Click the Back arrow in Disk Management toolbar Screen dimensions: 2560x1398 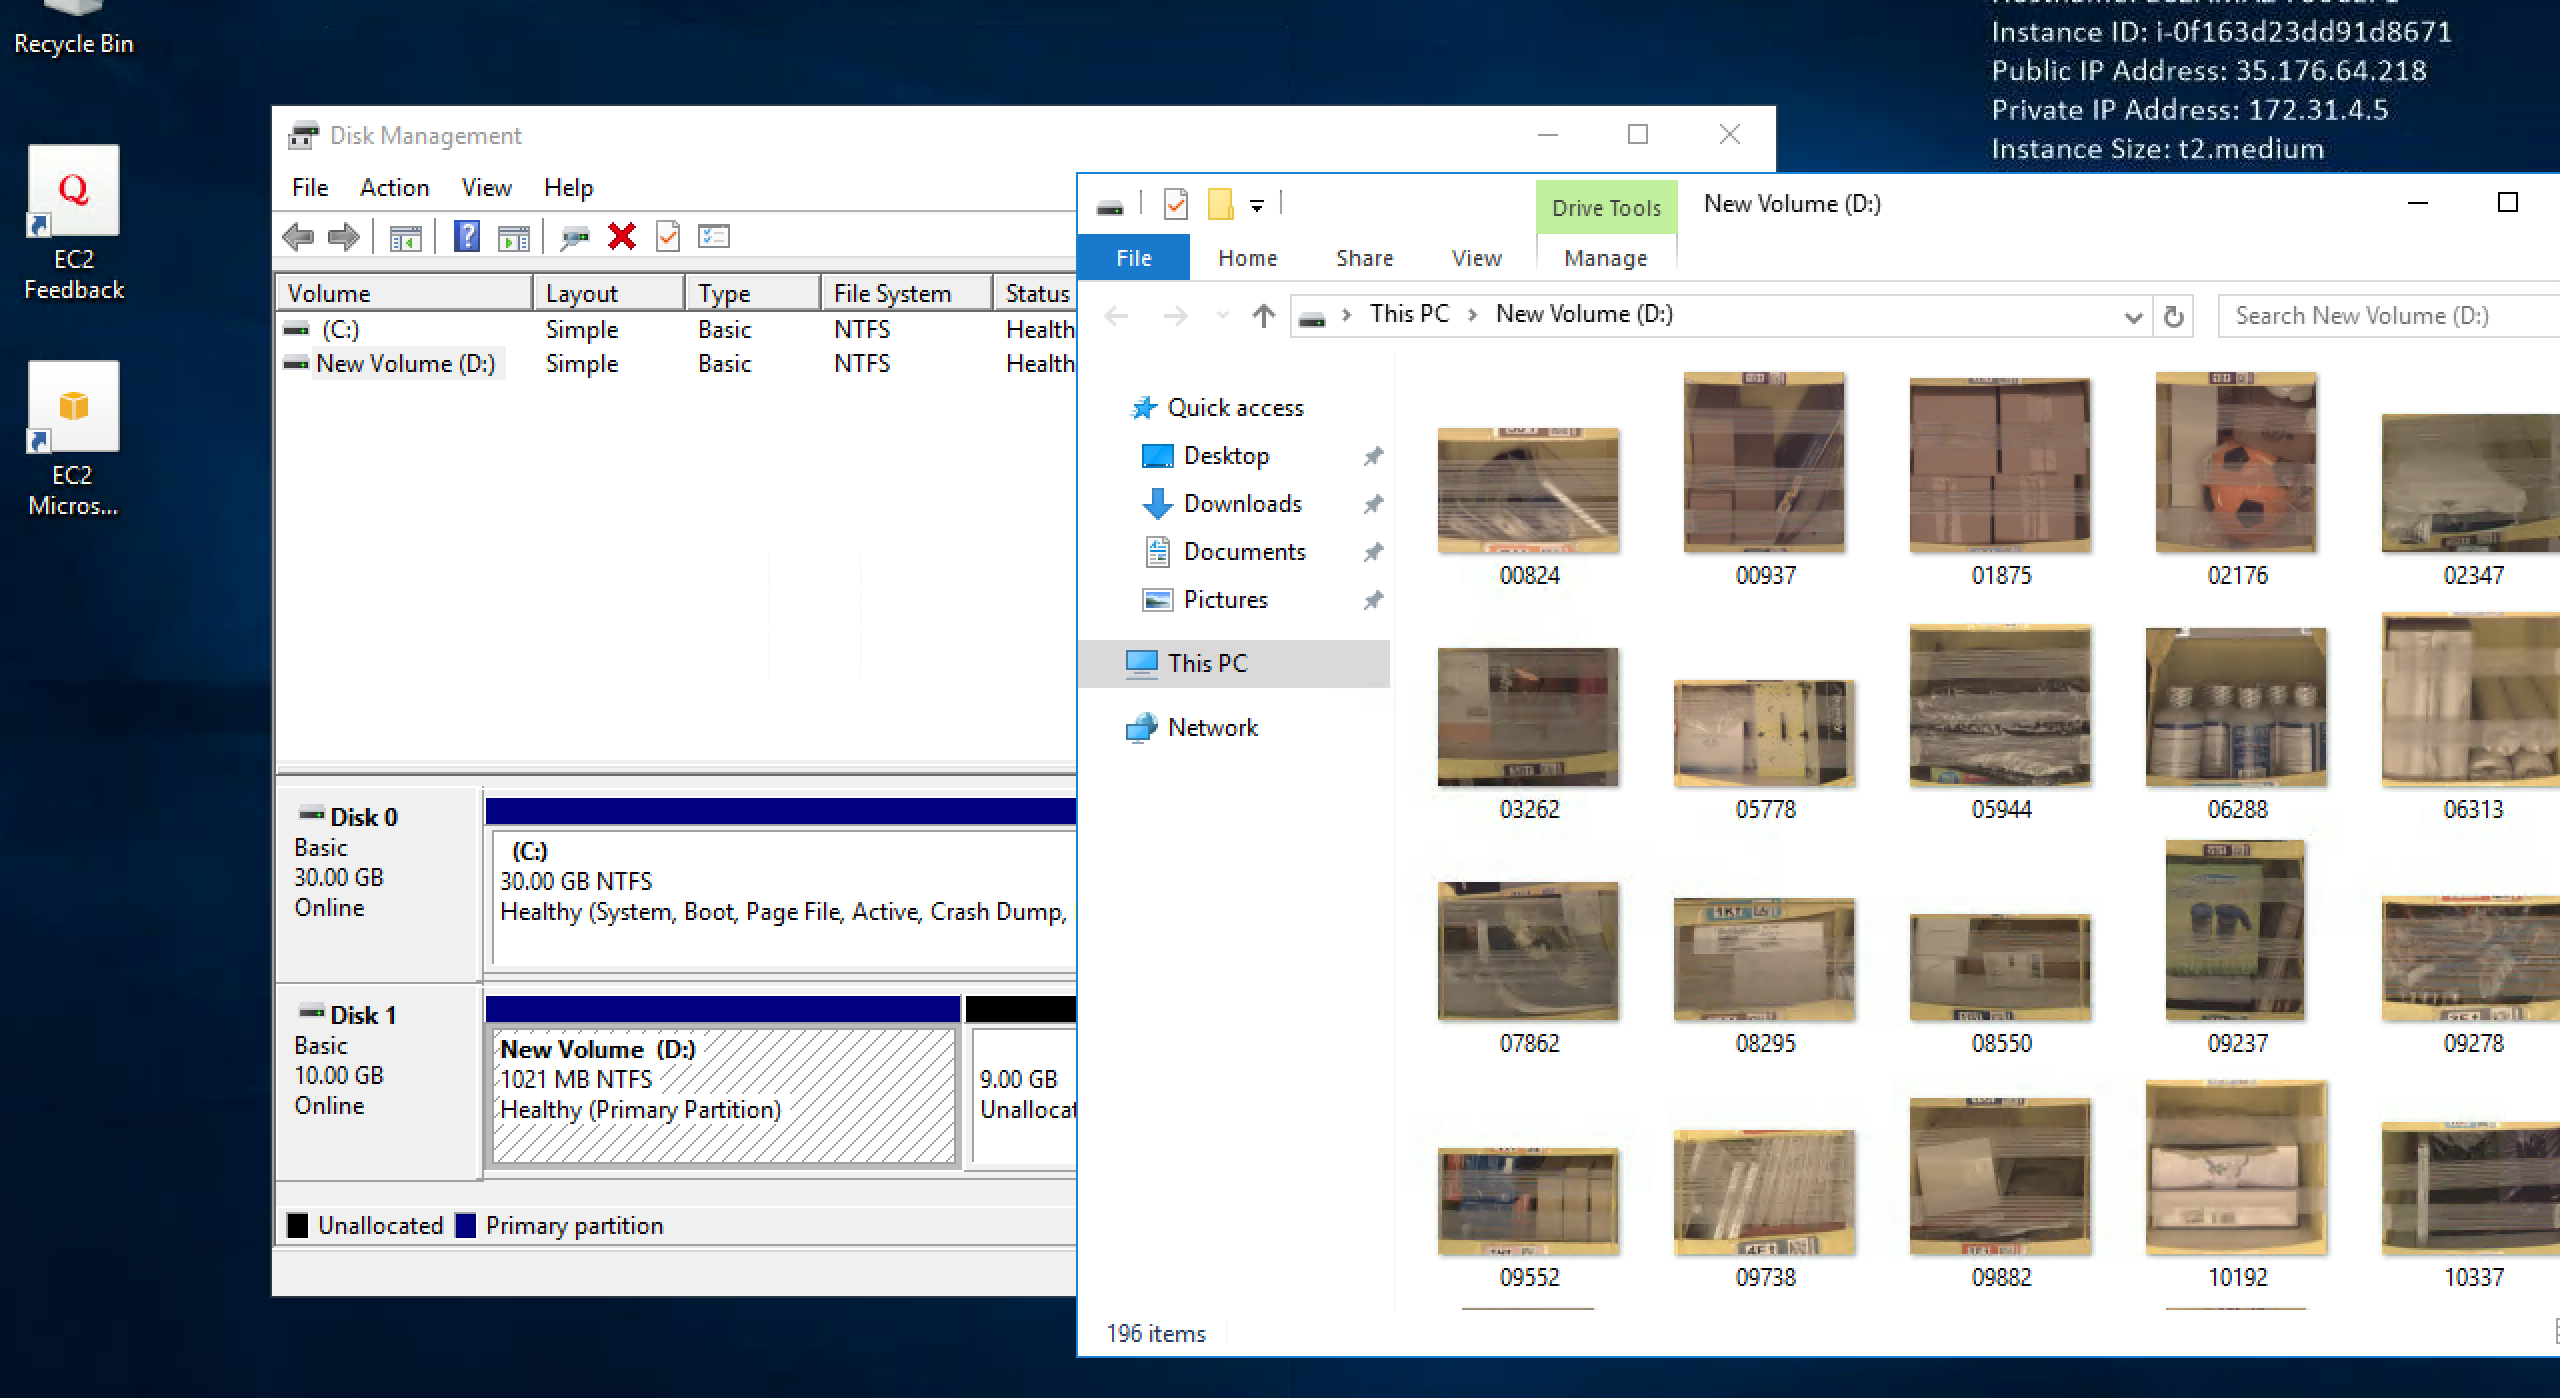click(x=298, y=237)
